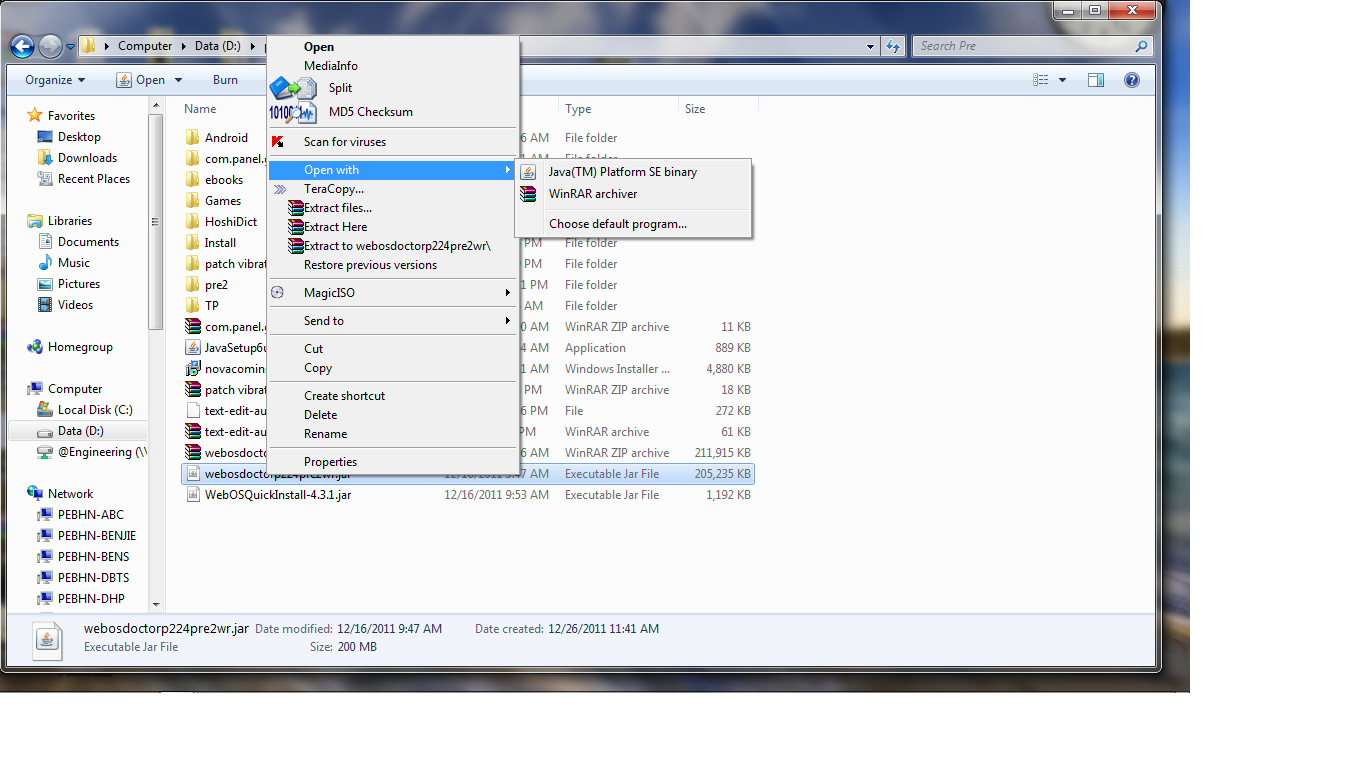Expand the Open button dropdown arrow
The height and width of the screenshot is (768, 1366).
click(x=178, y=80)
